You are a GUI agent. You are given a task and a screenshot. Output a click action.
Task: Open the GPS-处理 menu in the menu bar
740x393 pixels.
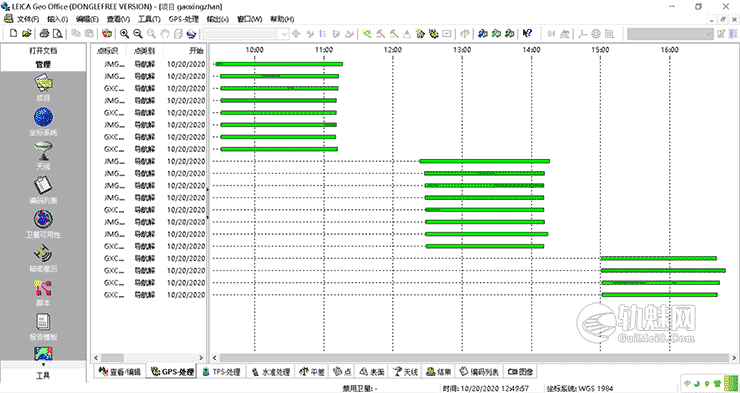[184, 19]
